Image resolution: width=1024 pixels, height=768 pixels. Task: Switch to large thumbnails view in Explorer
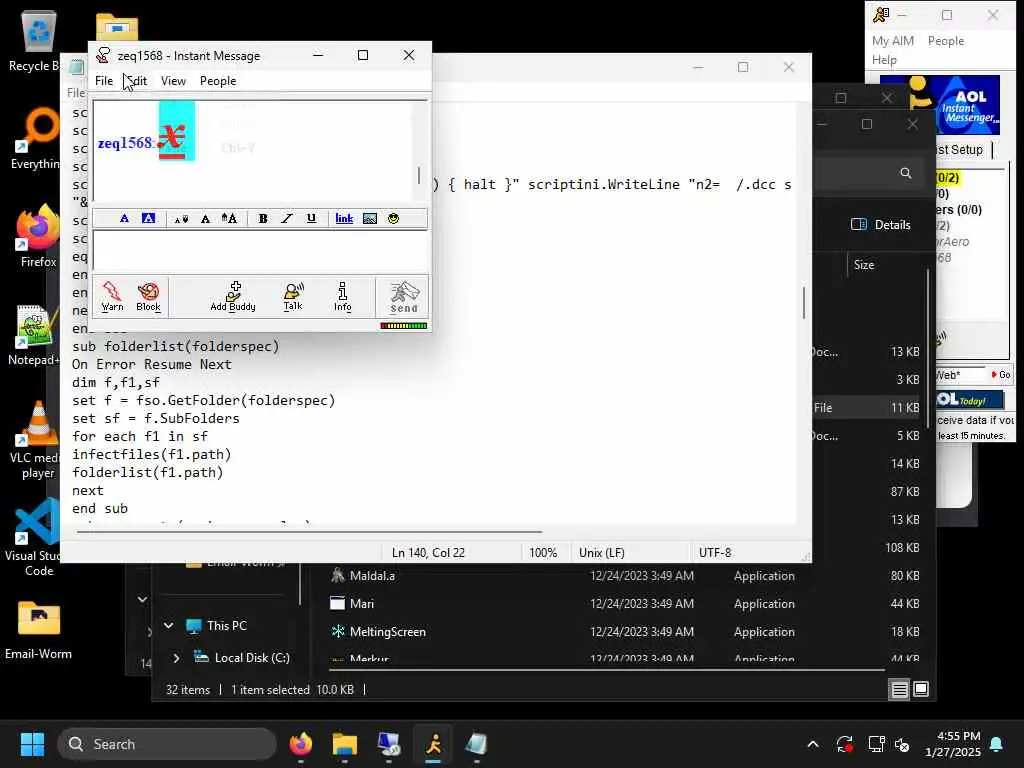pos(921,689)
